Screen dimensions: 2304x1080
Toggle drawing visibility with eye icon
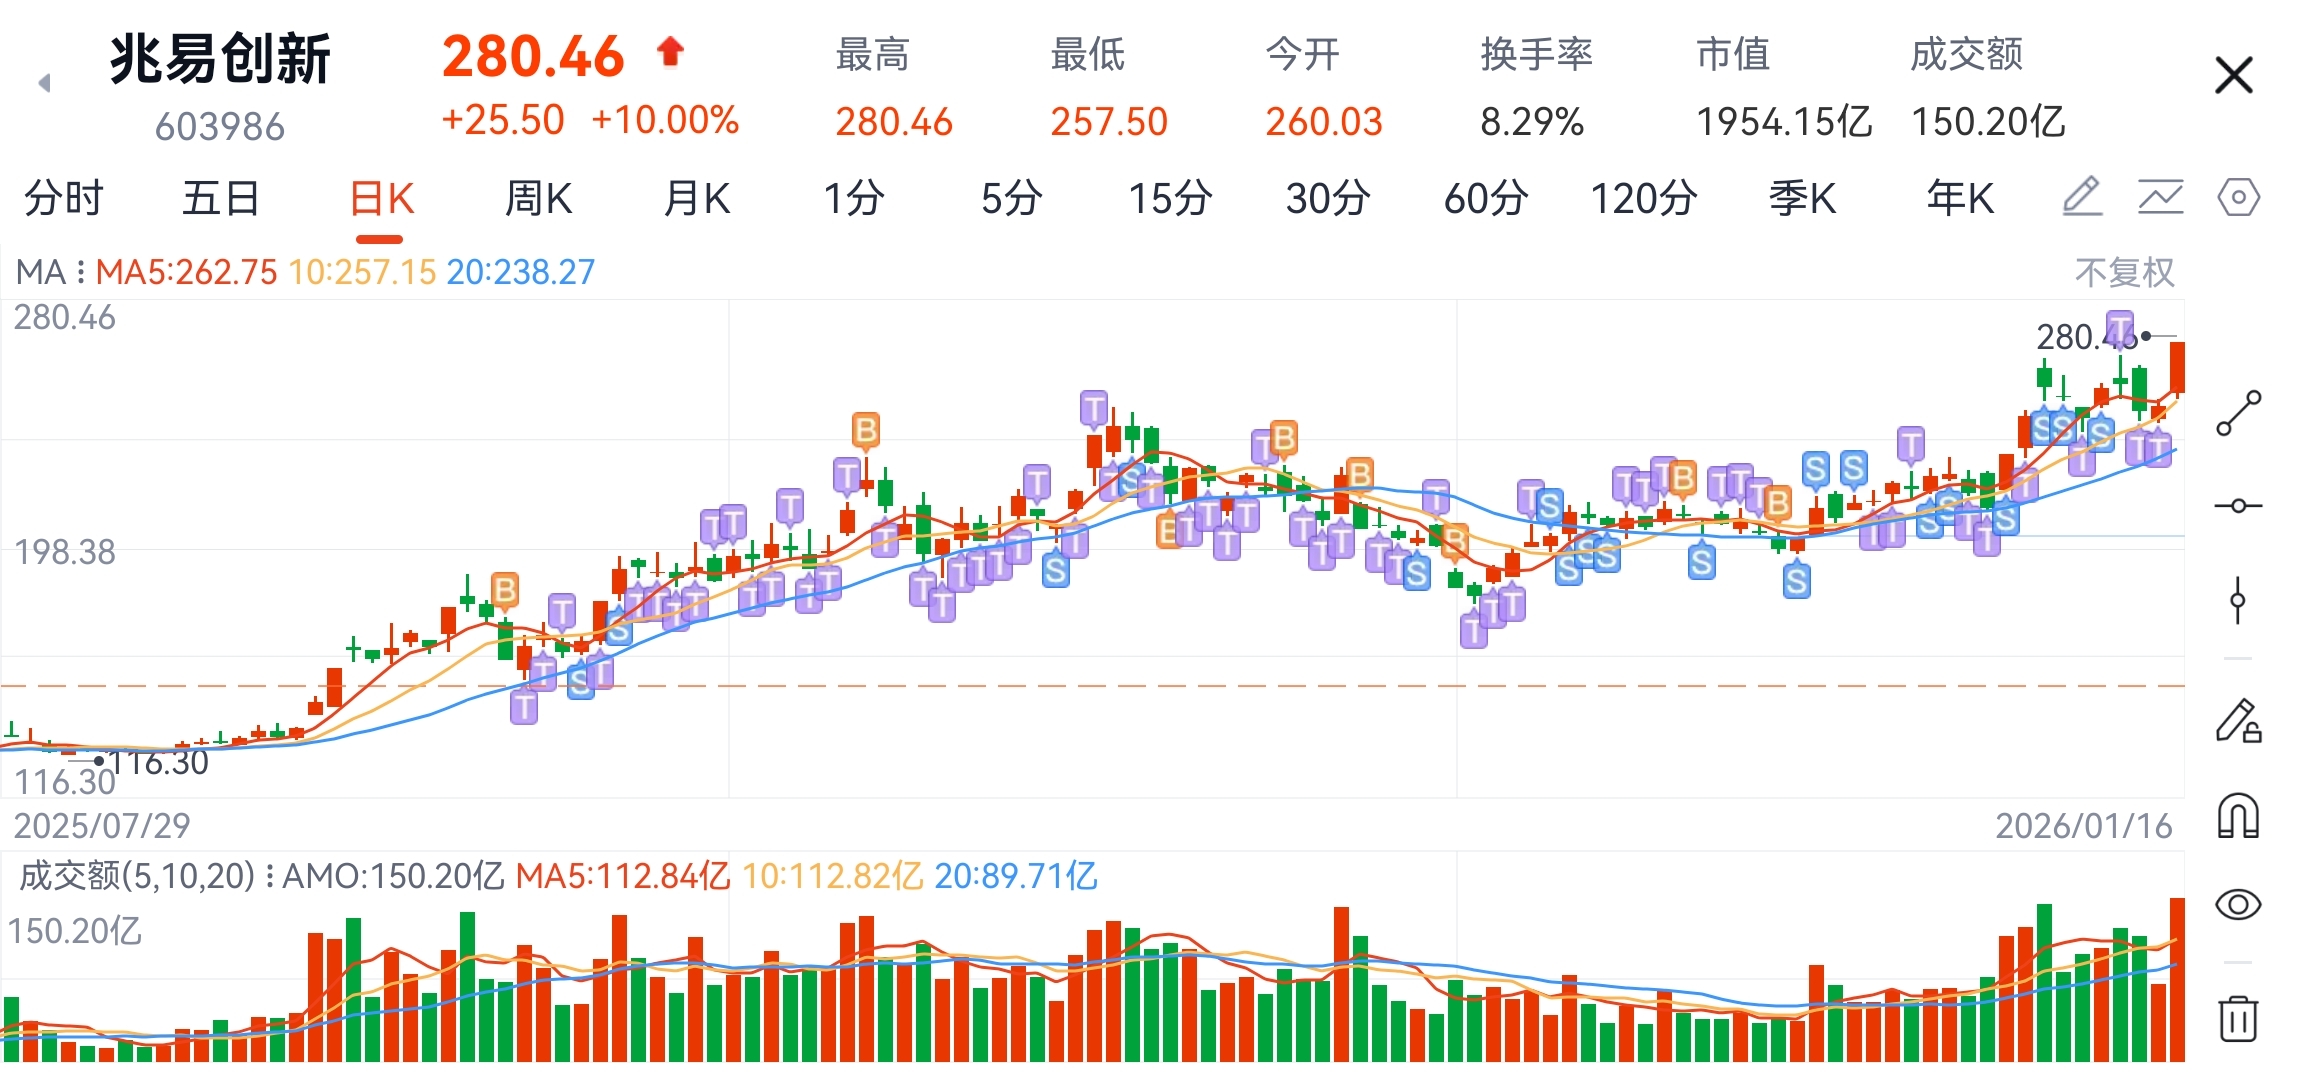2238,905
